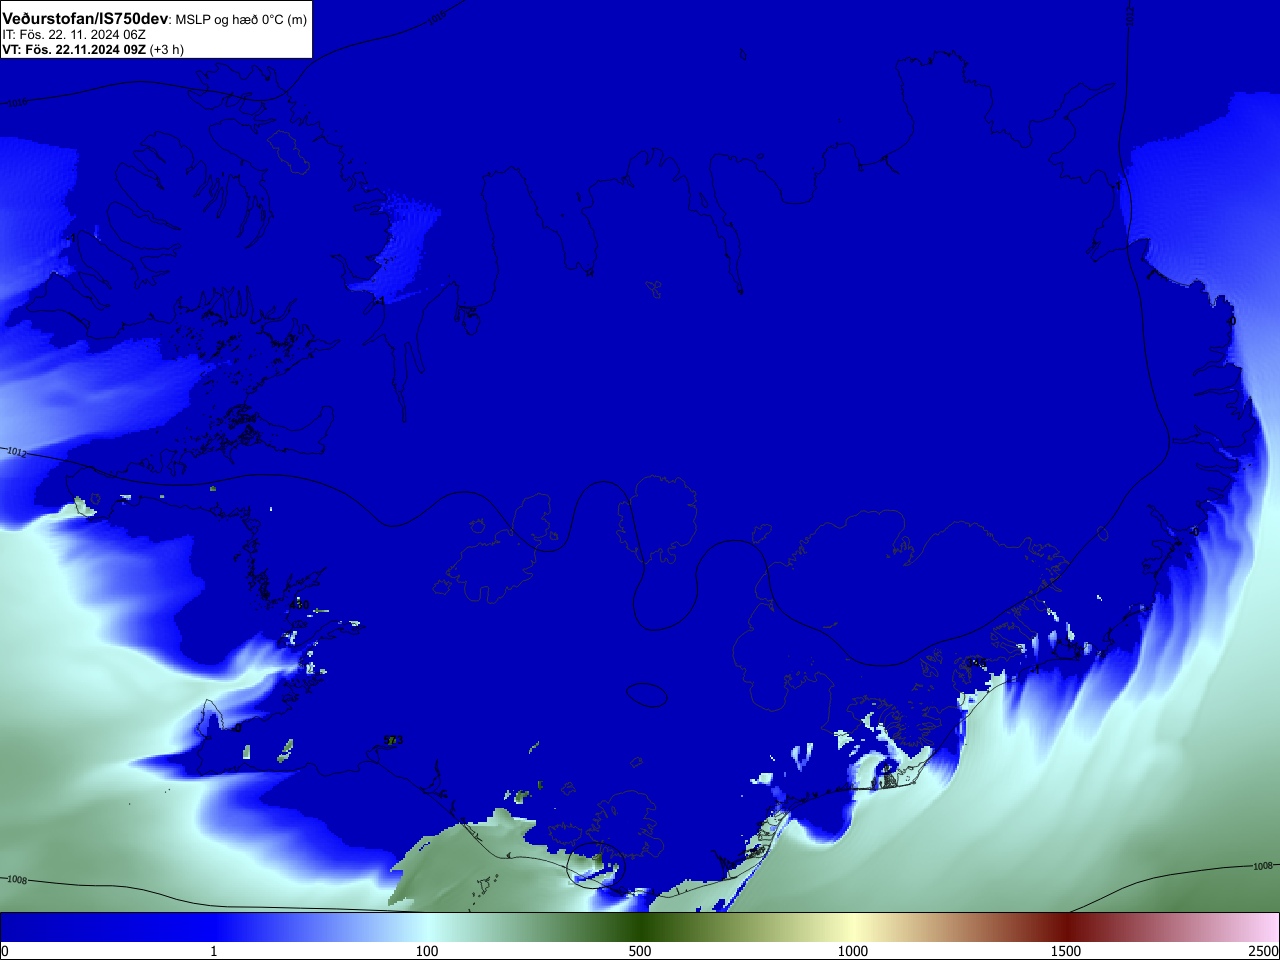Pick the dark red band in the color scale

tap(1066, 927)
